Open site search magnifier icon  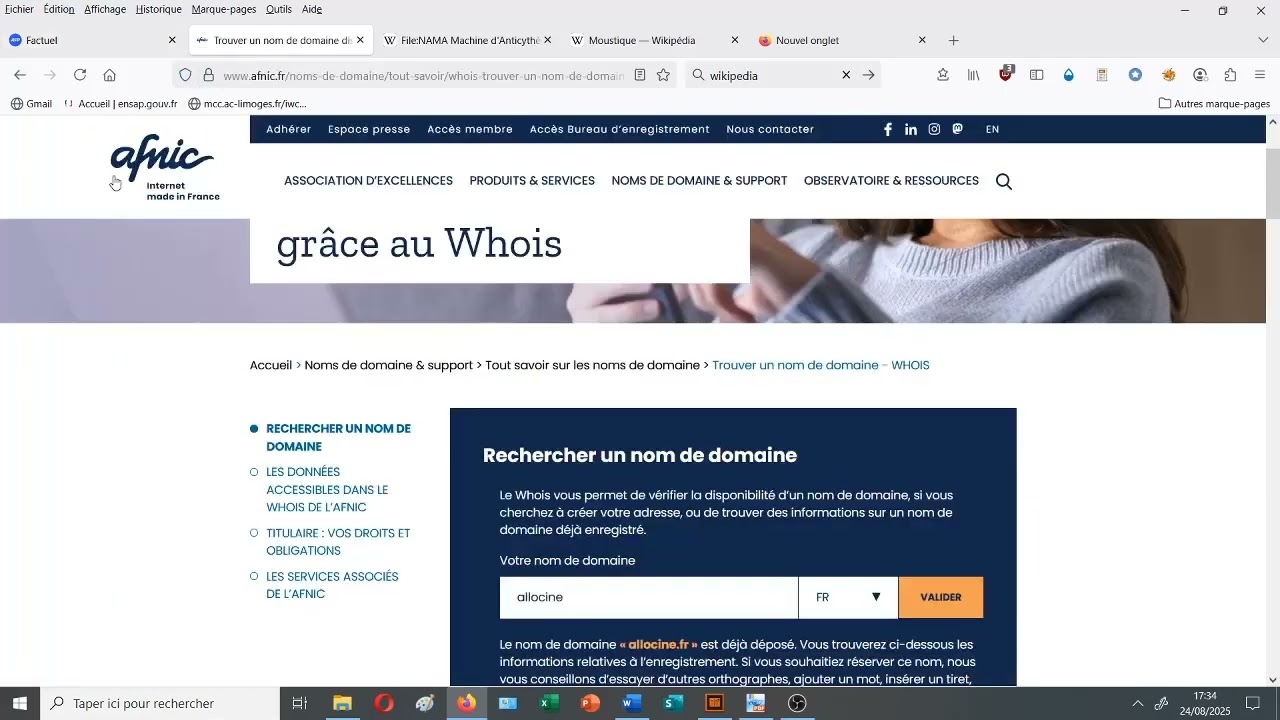1004,181
